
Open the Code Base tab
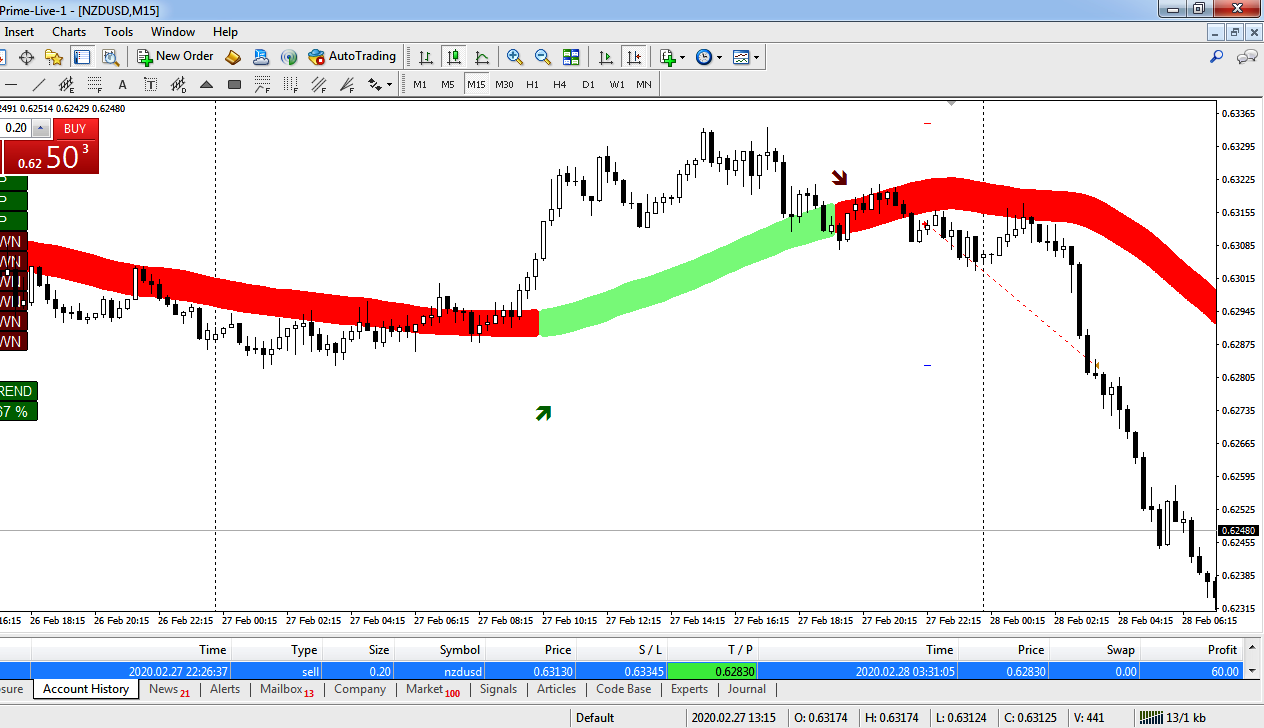coord(624,689)
